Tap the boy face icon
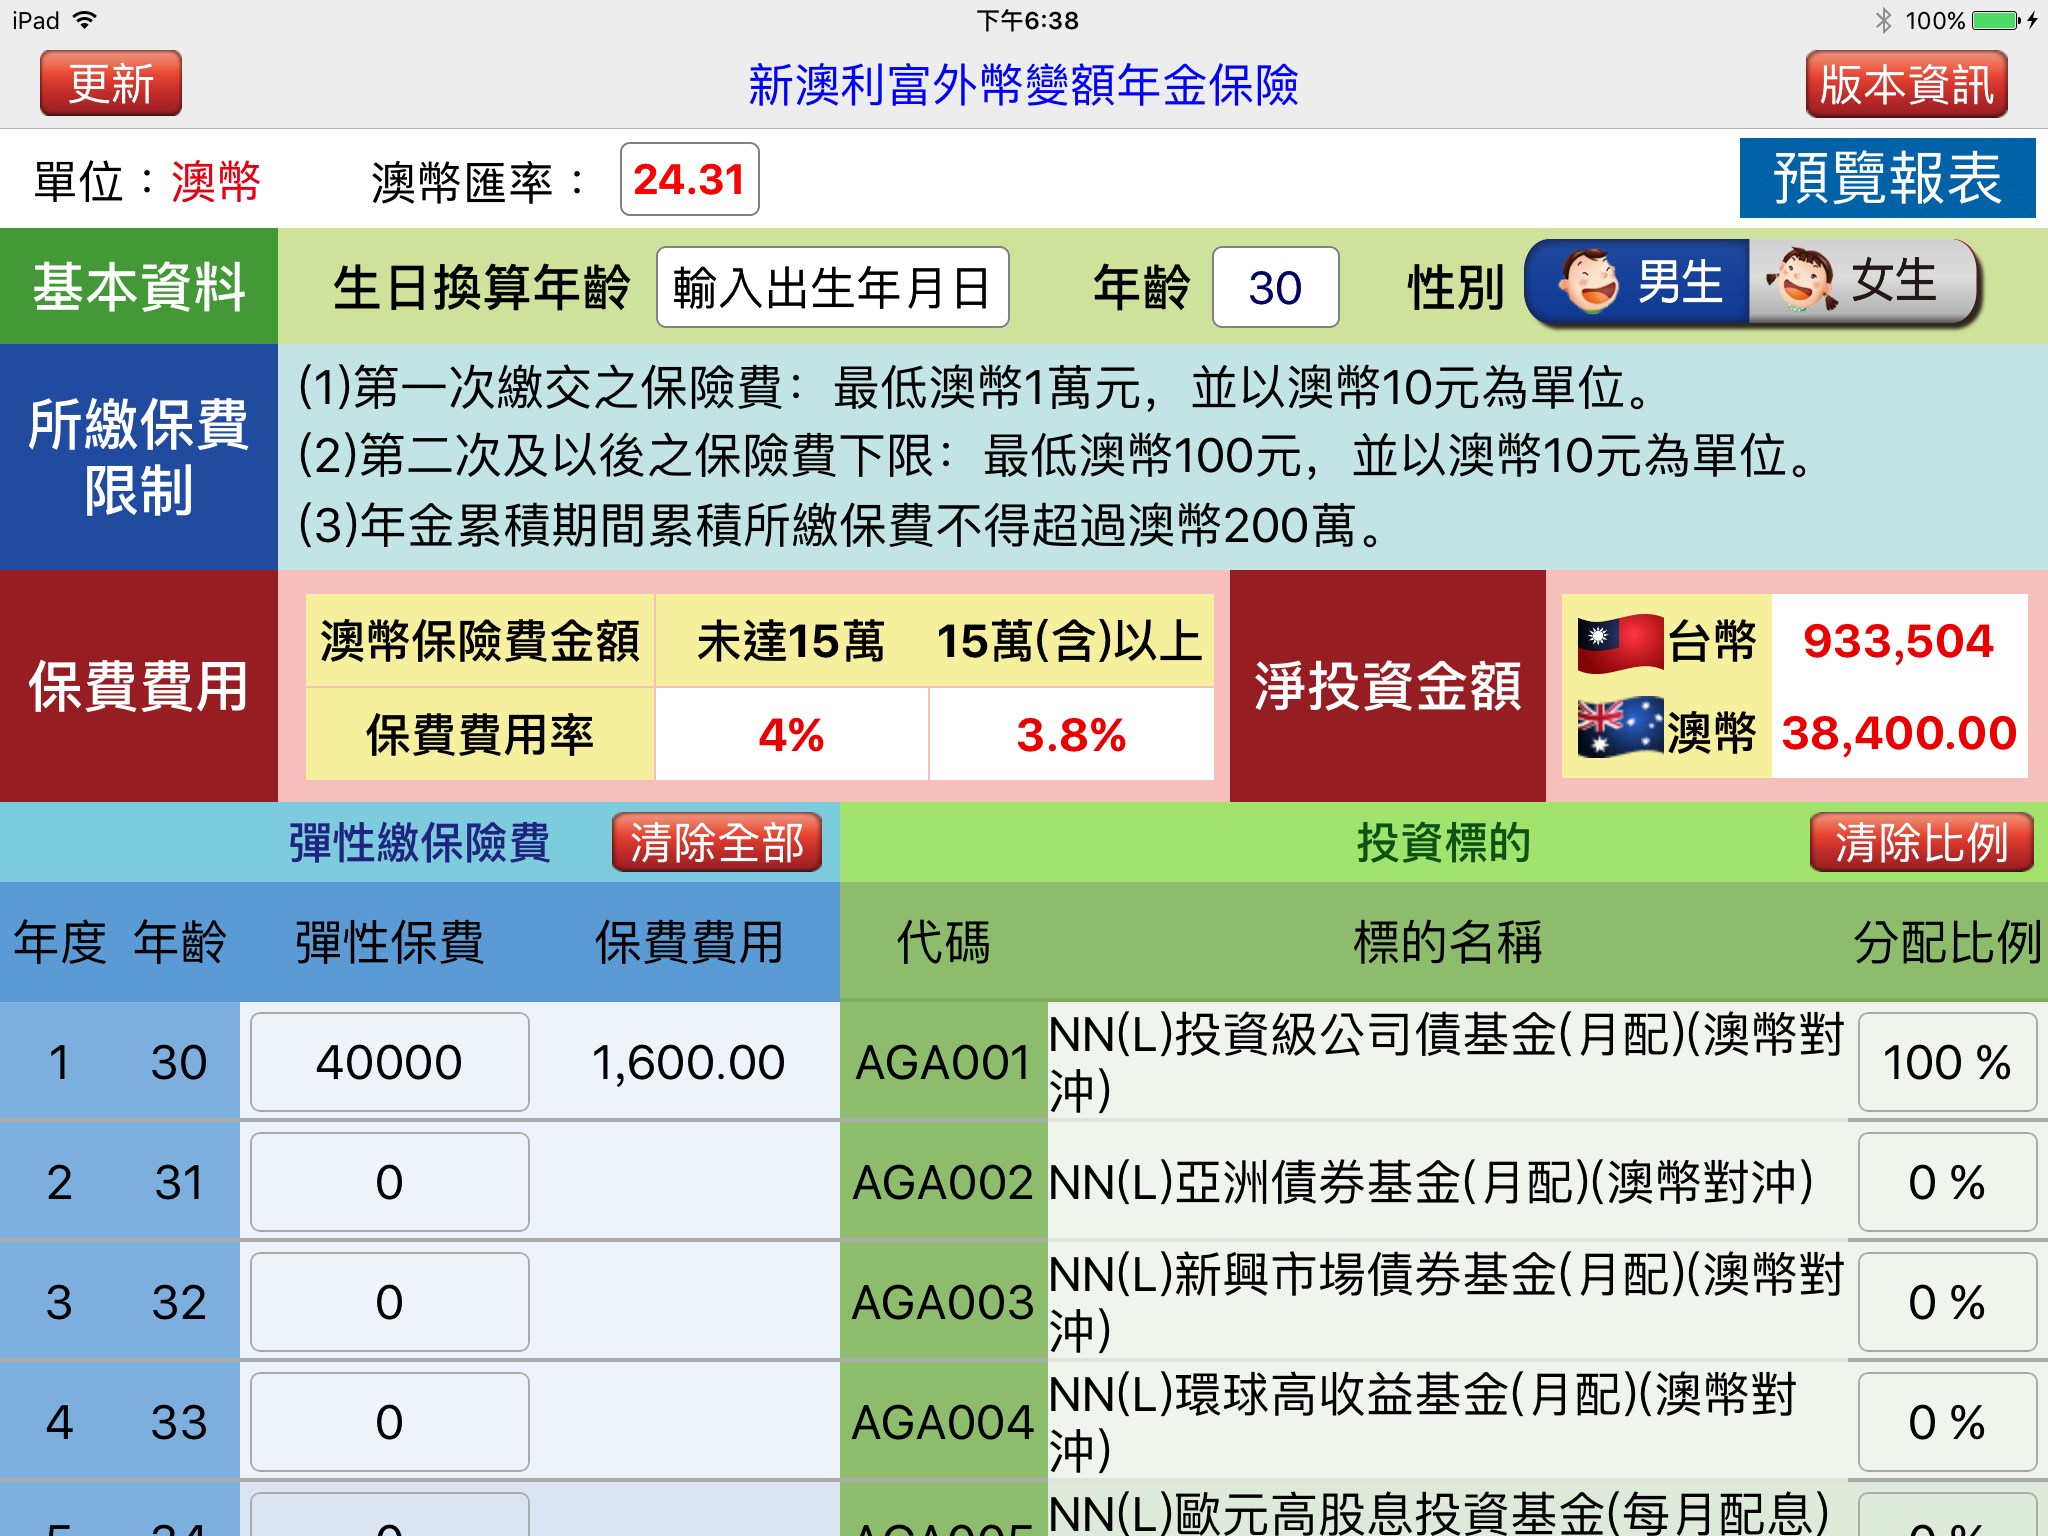The height and width of the screenshot is (1536, 2048). pos(1588,281)
